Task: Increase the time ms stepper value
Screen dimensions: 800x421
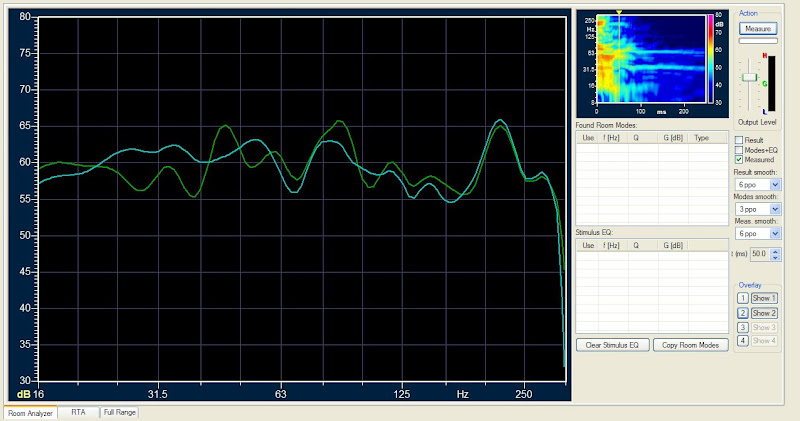Action: click(x=776, y=251)
